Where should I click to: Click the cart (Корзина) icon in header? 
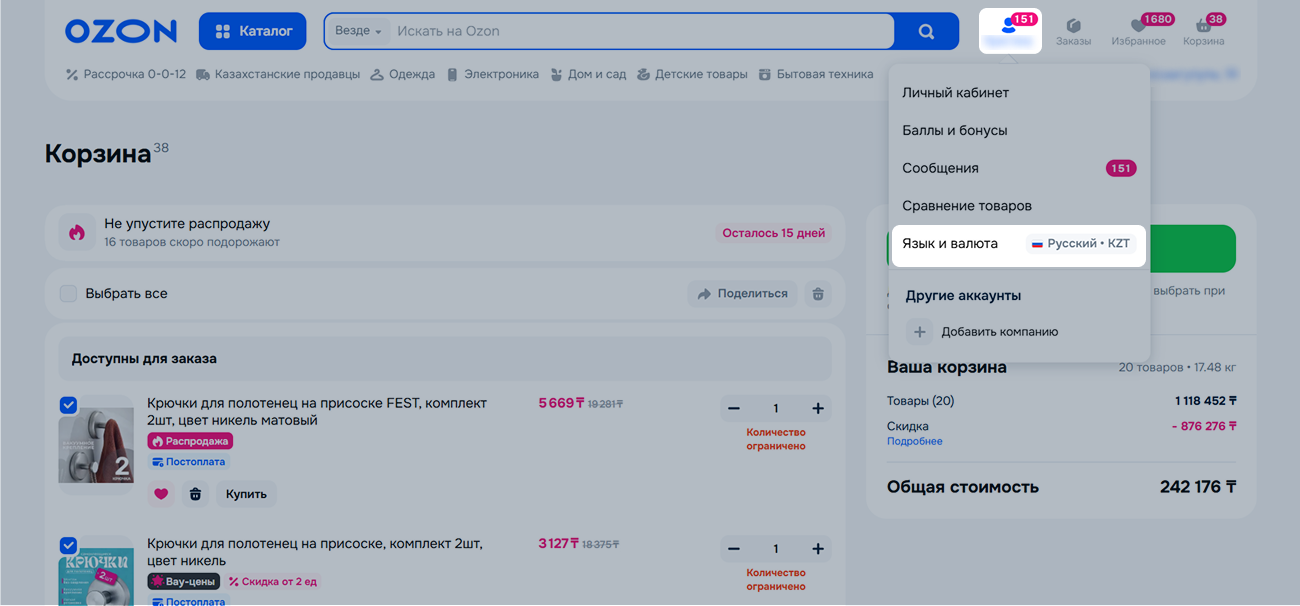click(x=1203, y=27)
